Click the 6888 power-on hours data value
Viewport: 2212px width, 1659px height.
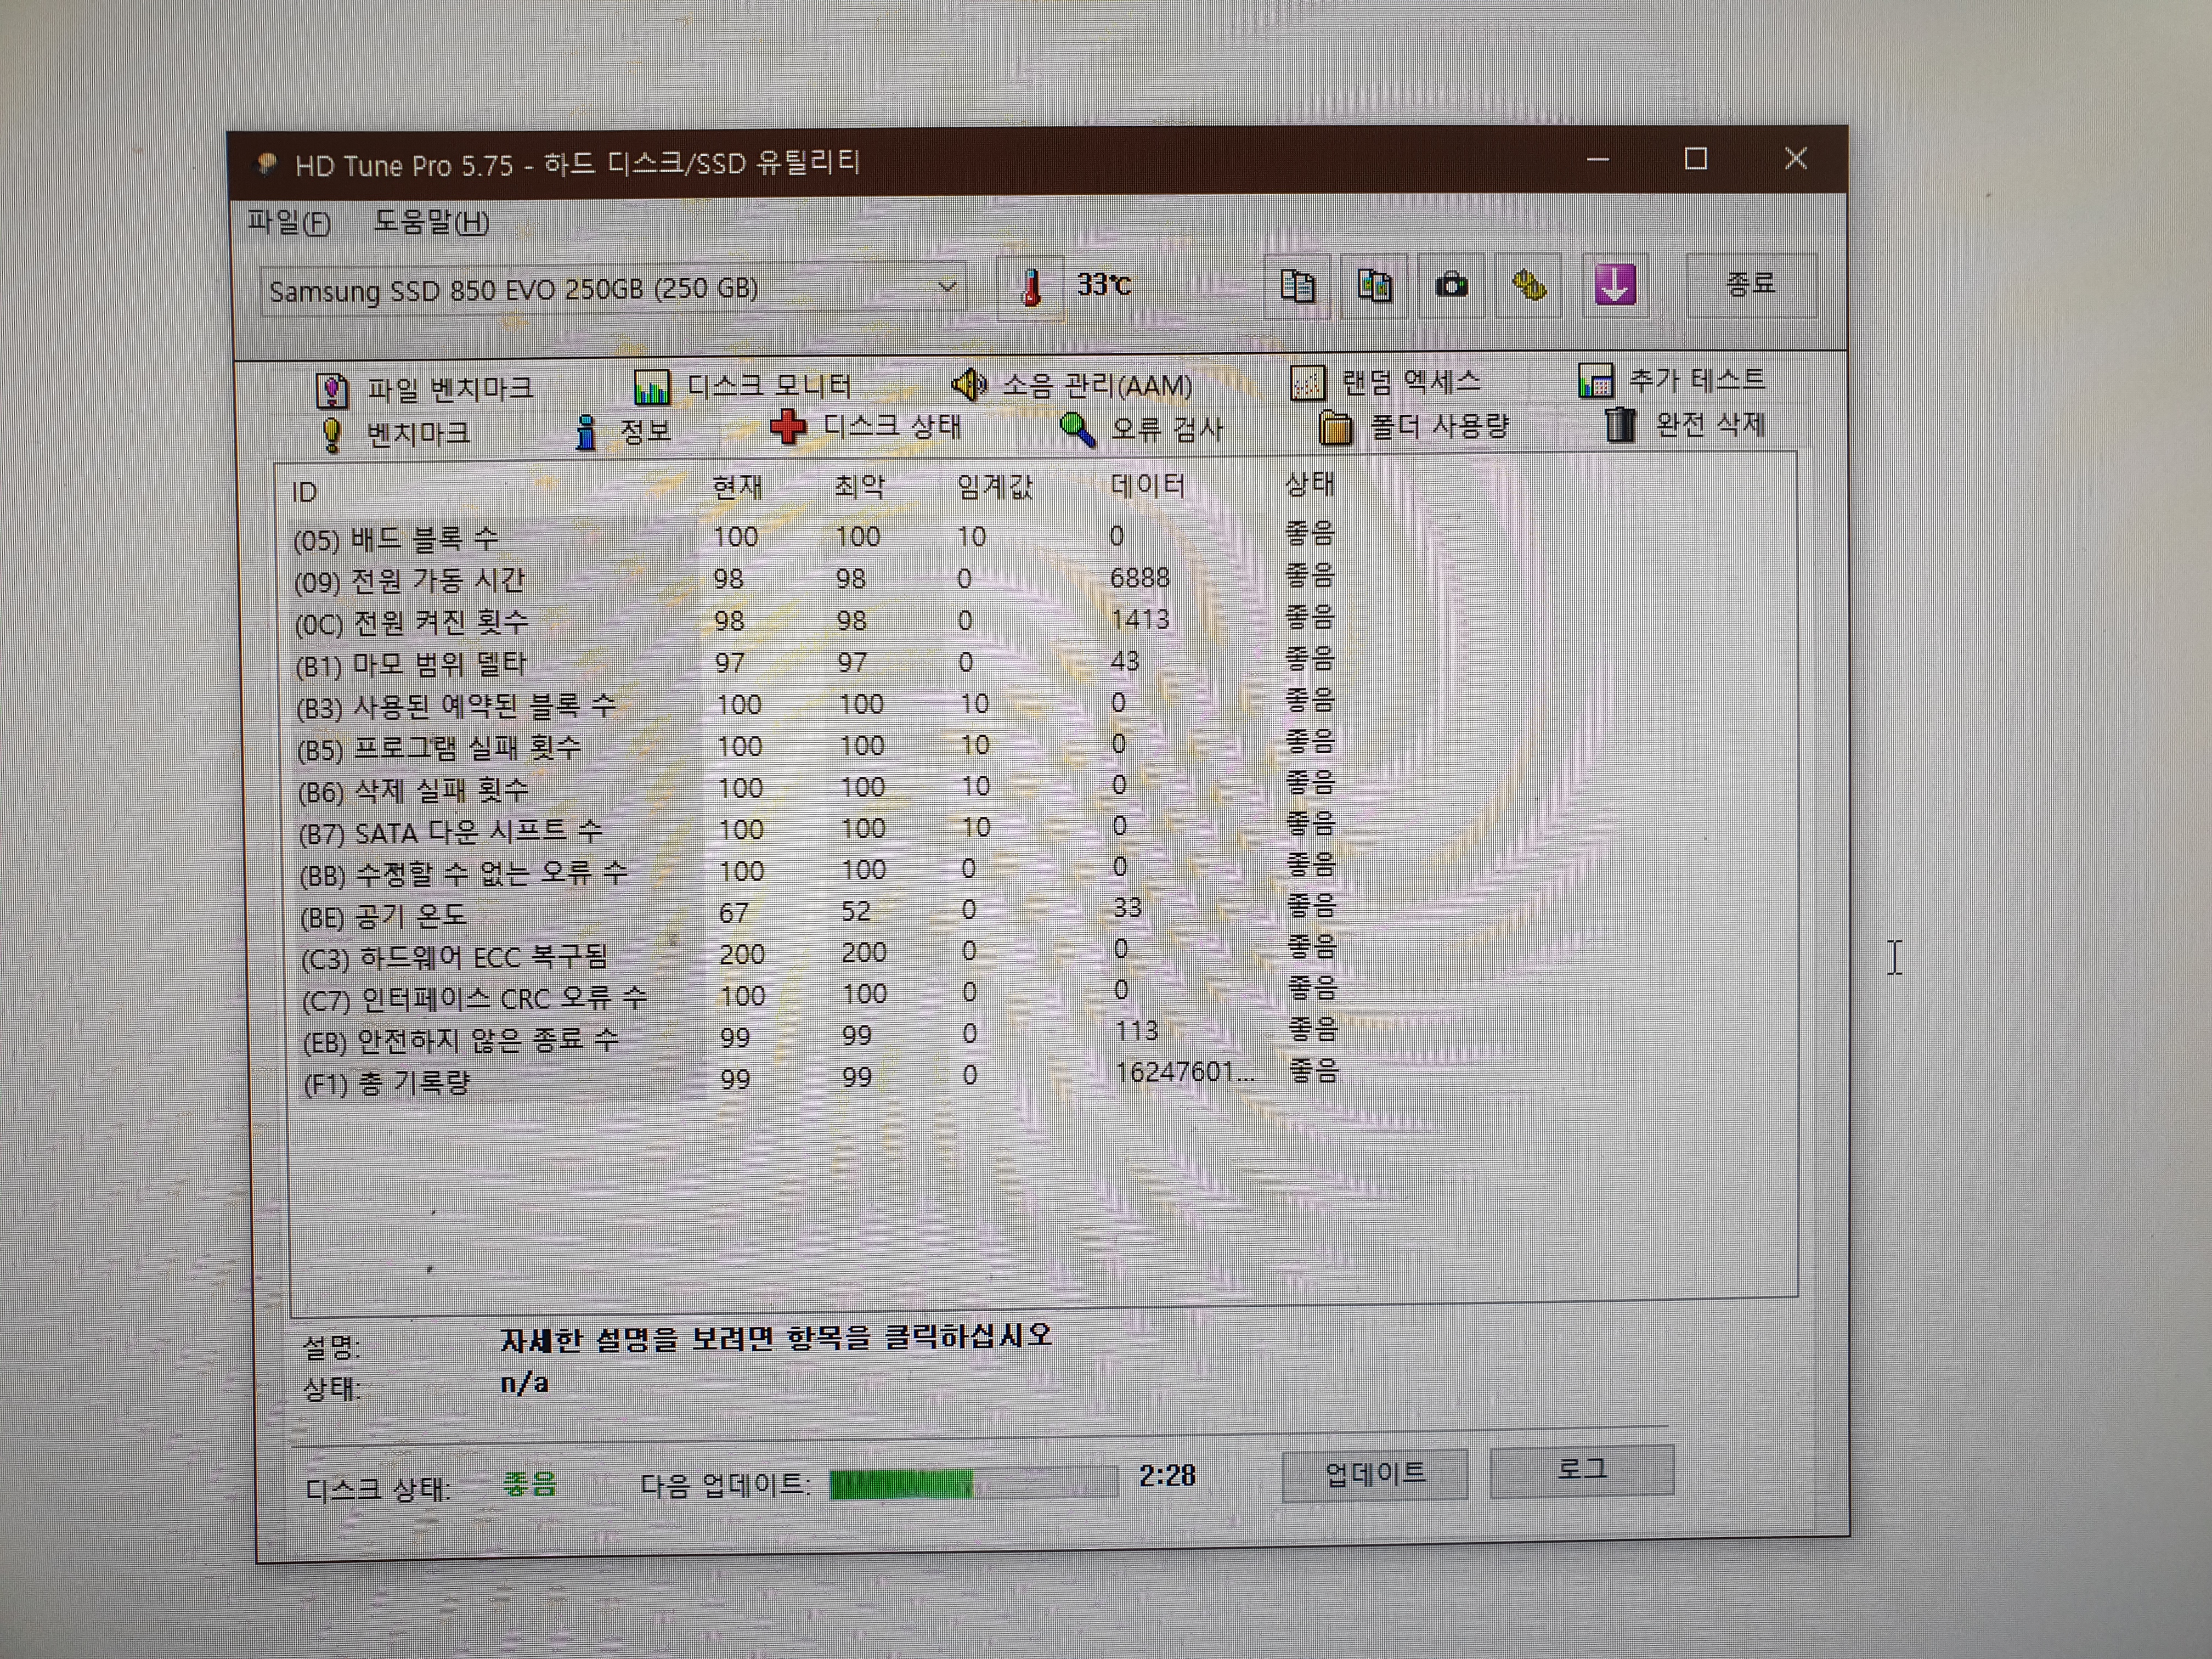tap(1139, 577)
